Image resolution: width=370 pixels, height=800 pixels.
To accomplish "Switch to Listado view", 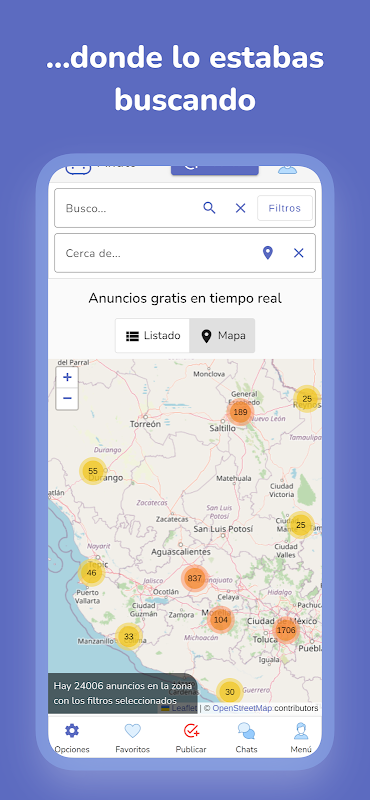I will (153, 336).
